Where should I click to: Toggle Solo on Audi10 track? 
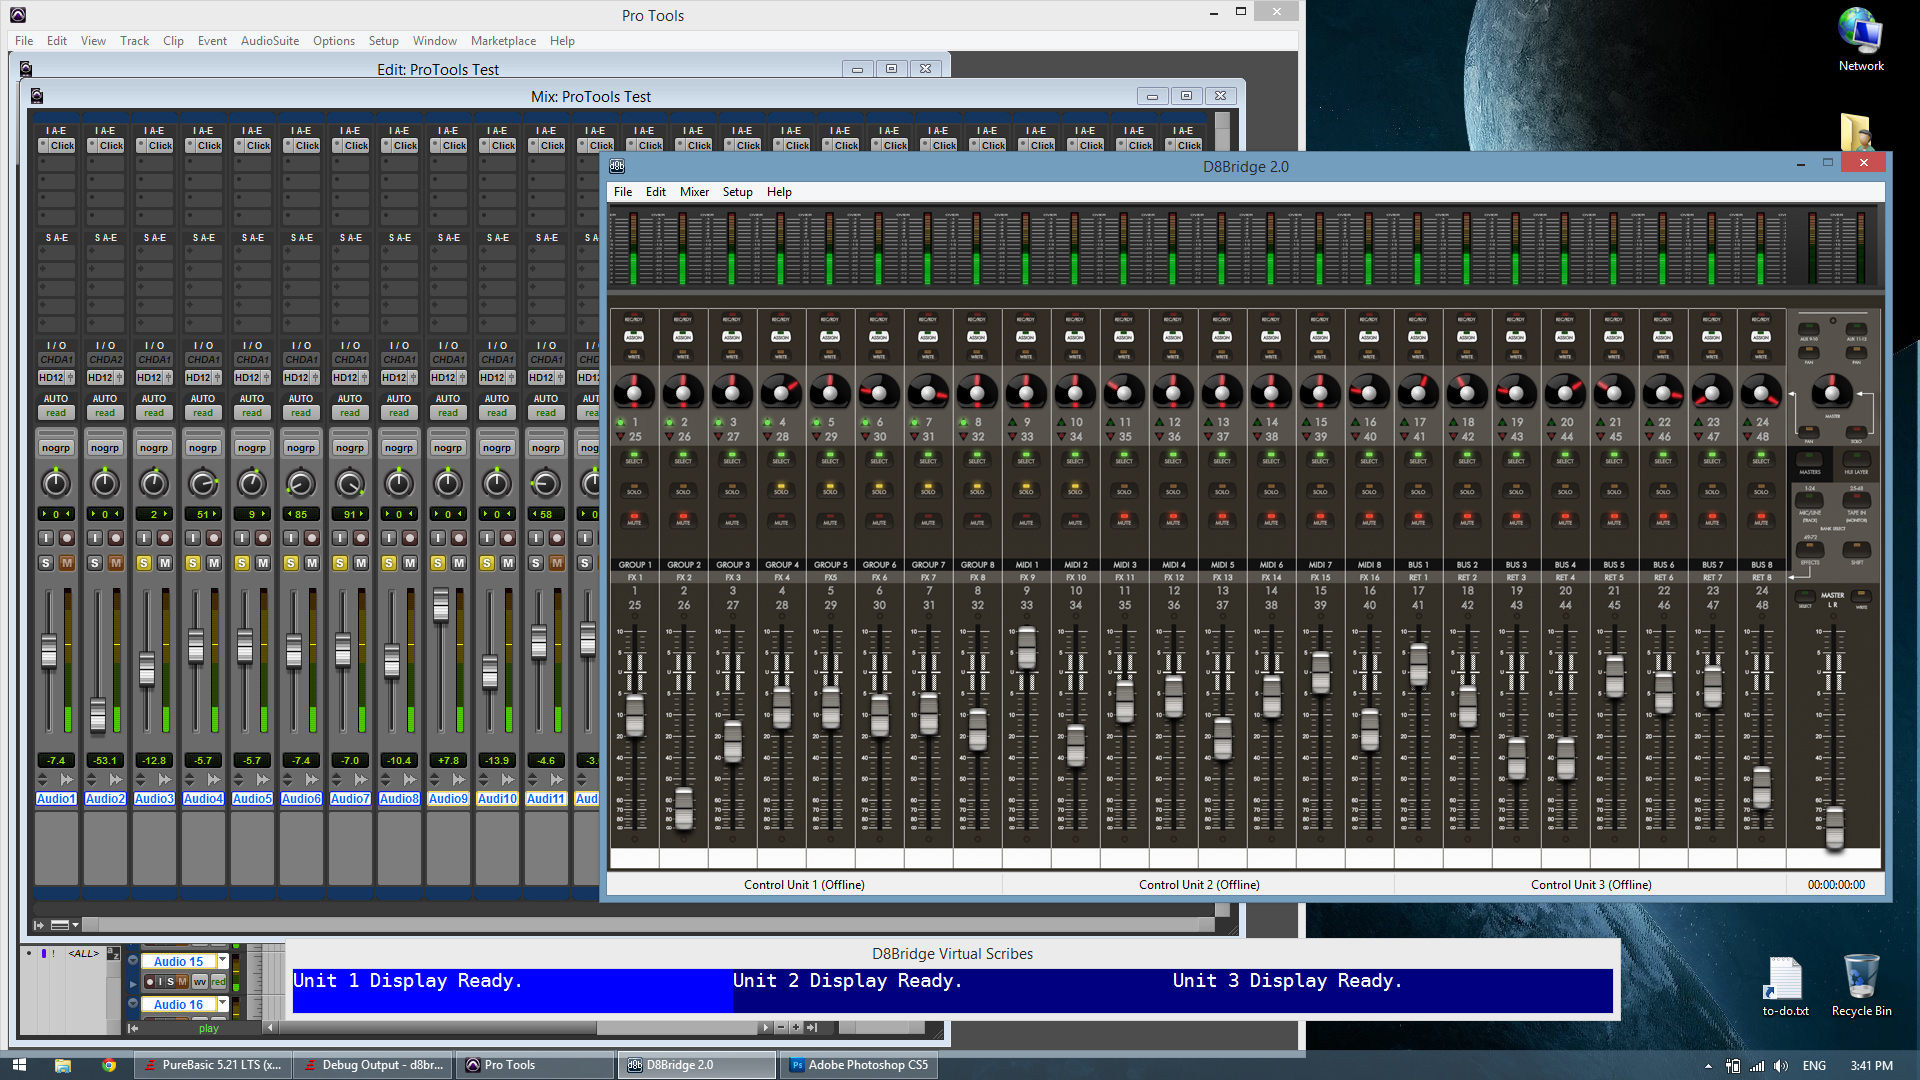pos(487,563)
